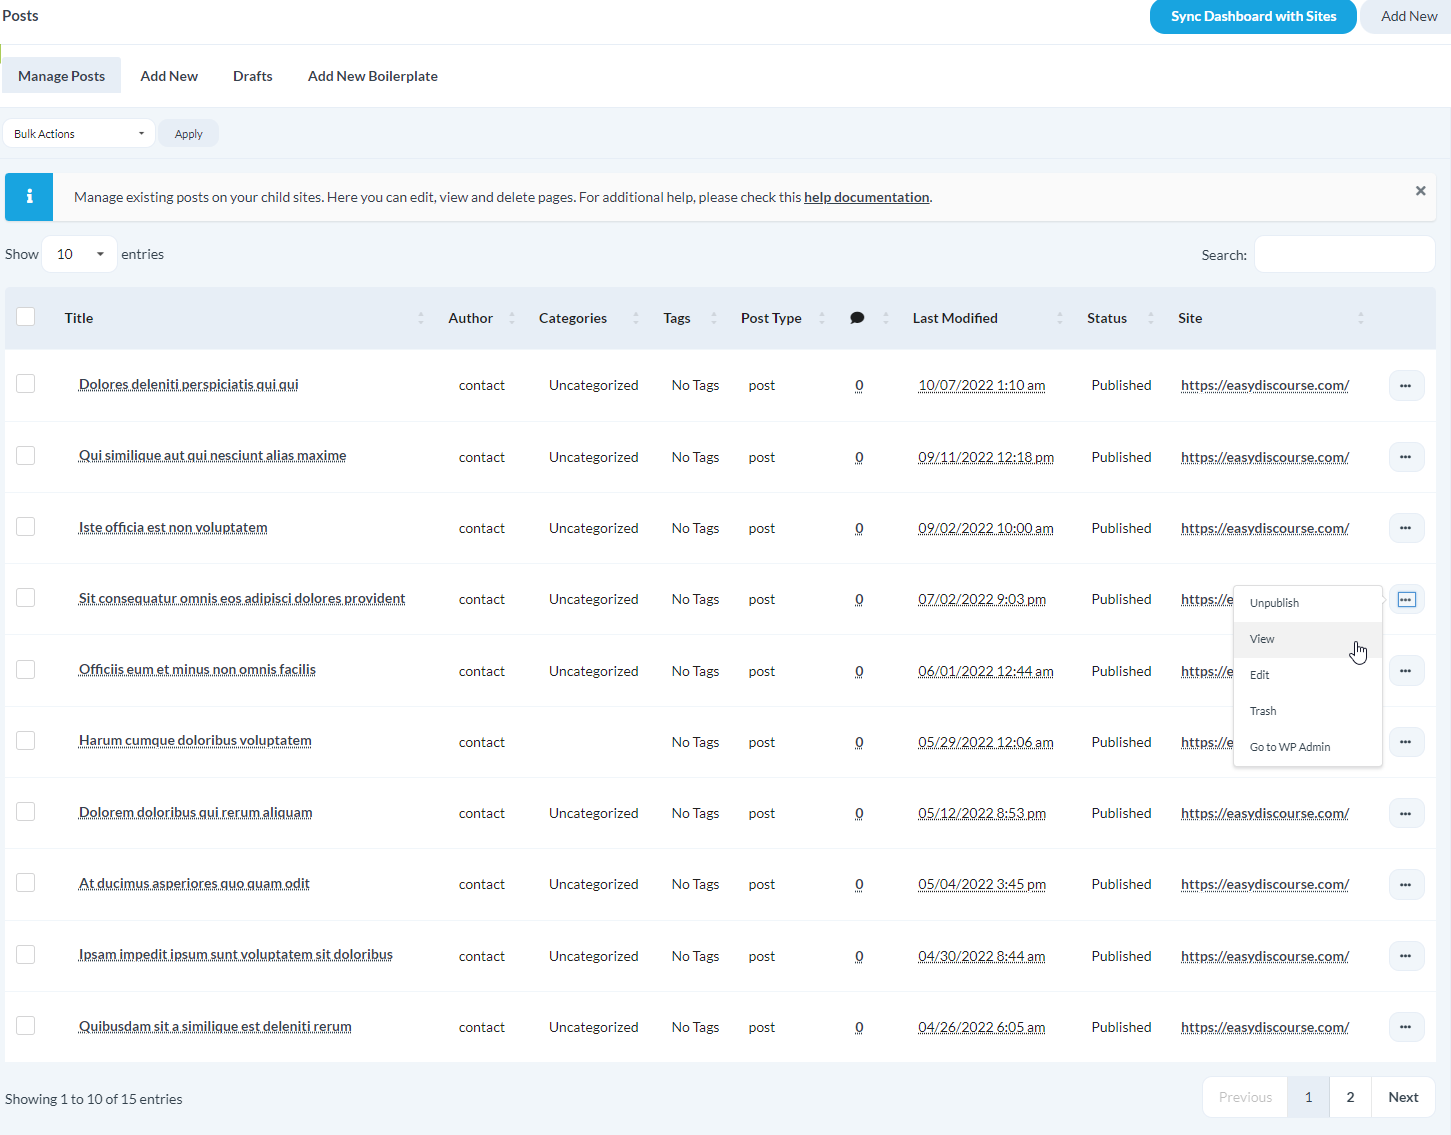Click the blue info icon

pyautogui.click(x=29, y=197)
